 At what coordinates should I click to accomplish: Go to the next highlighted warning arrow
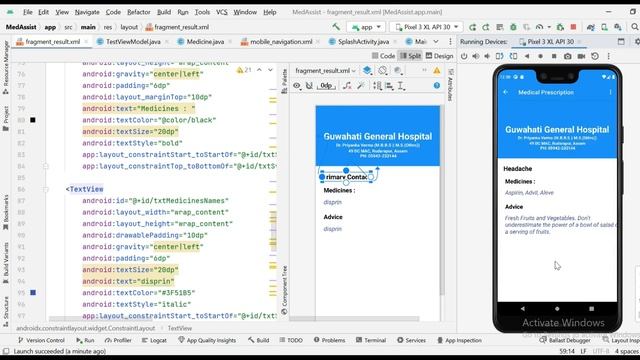click(271, 70)
